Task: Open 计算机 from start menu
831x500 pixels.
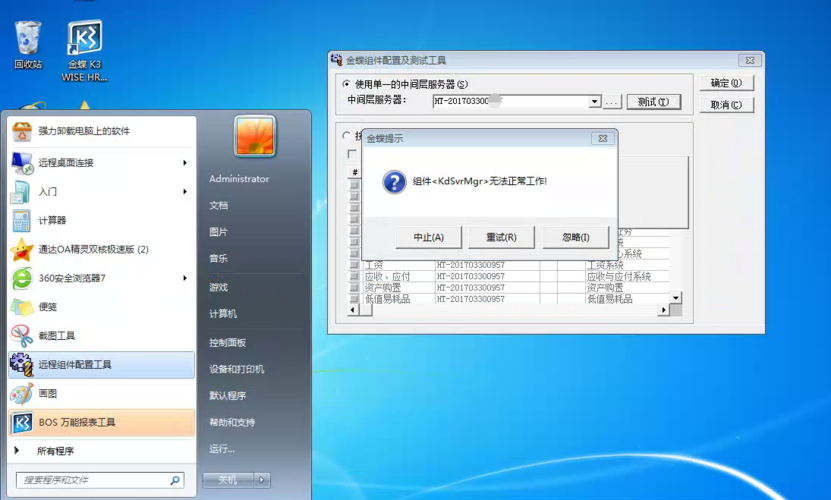Action: pyautogui.click(x=223, y=314)
